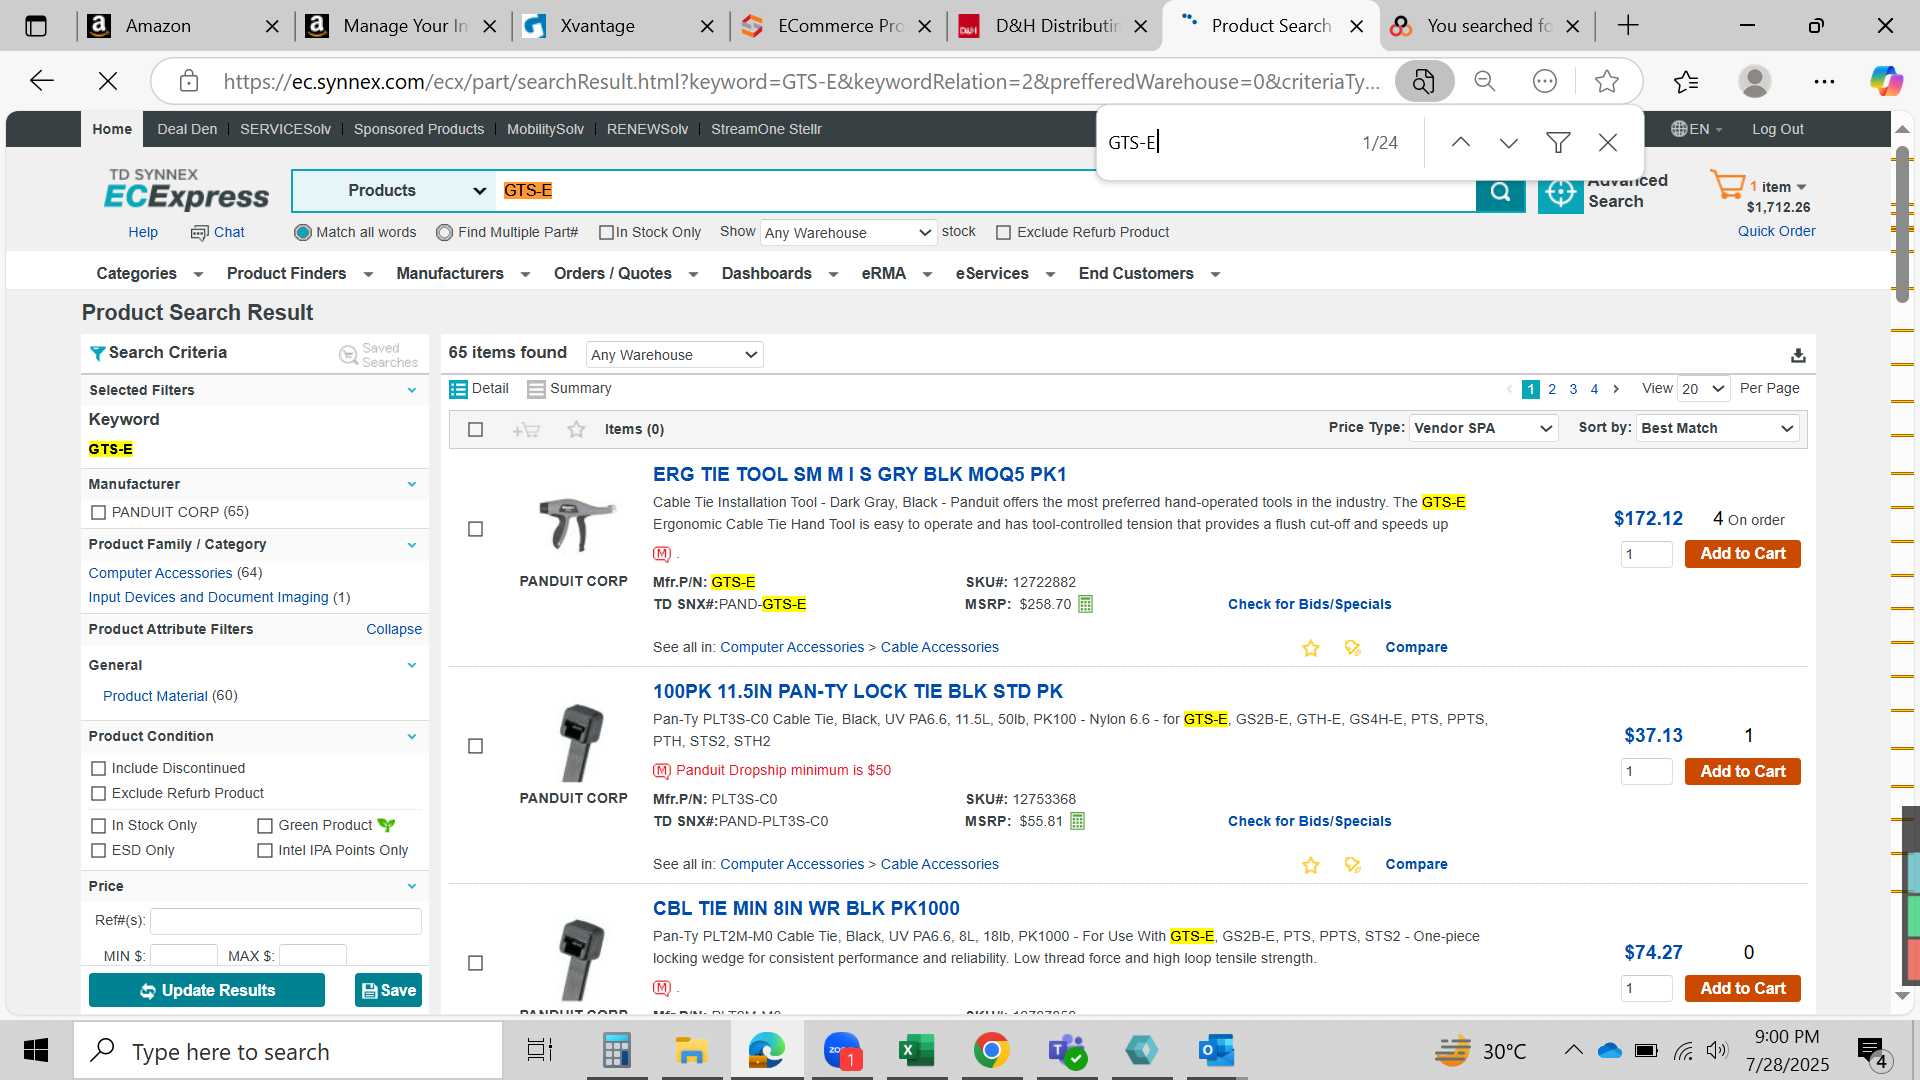Screen dimensions: 1920x1080
Task: Go to previous find-on-page match
Action: [1460, 143]
